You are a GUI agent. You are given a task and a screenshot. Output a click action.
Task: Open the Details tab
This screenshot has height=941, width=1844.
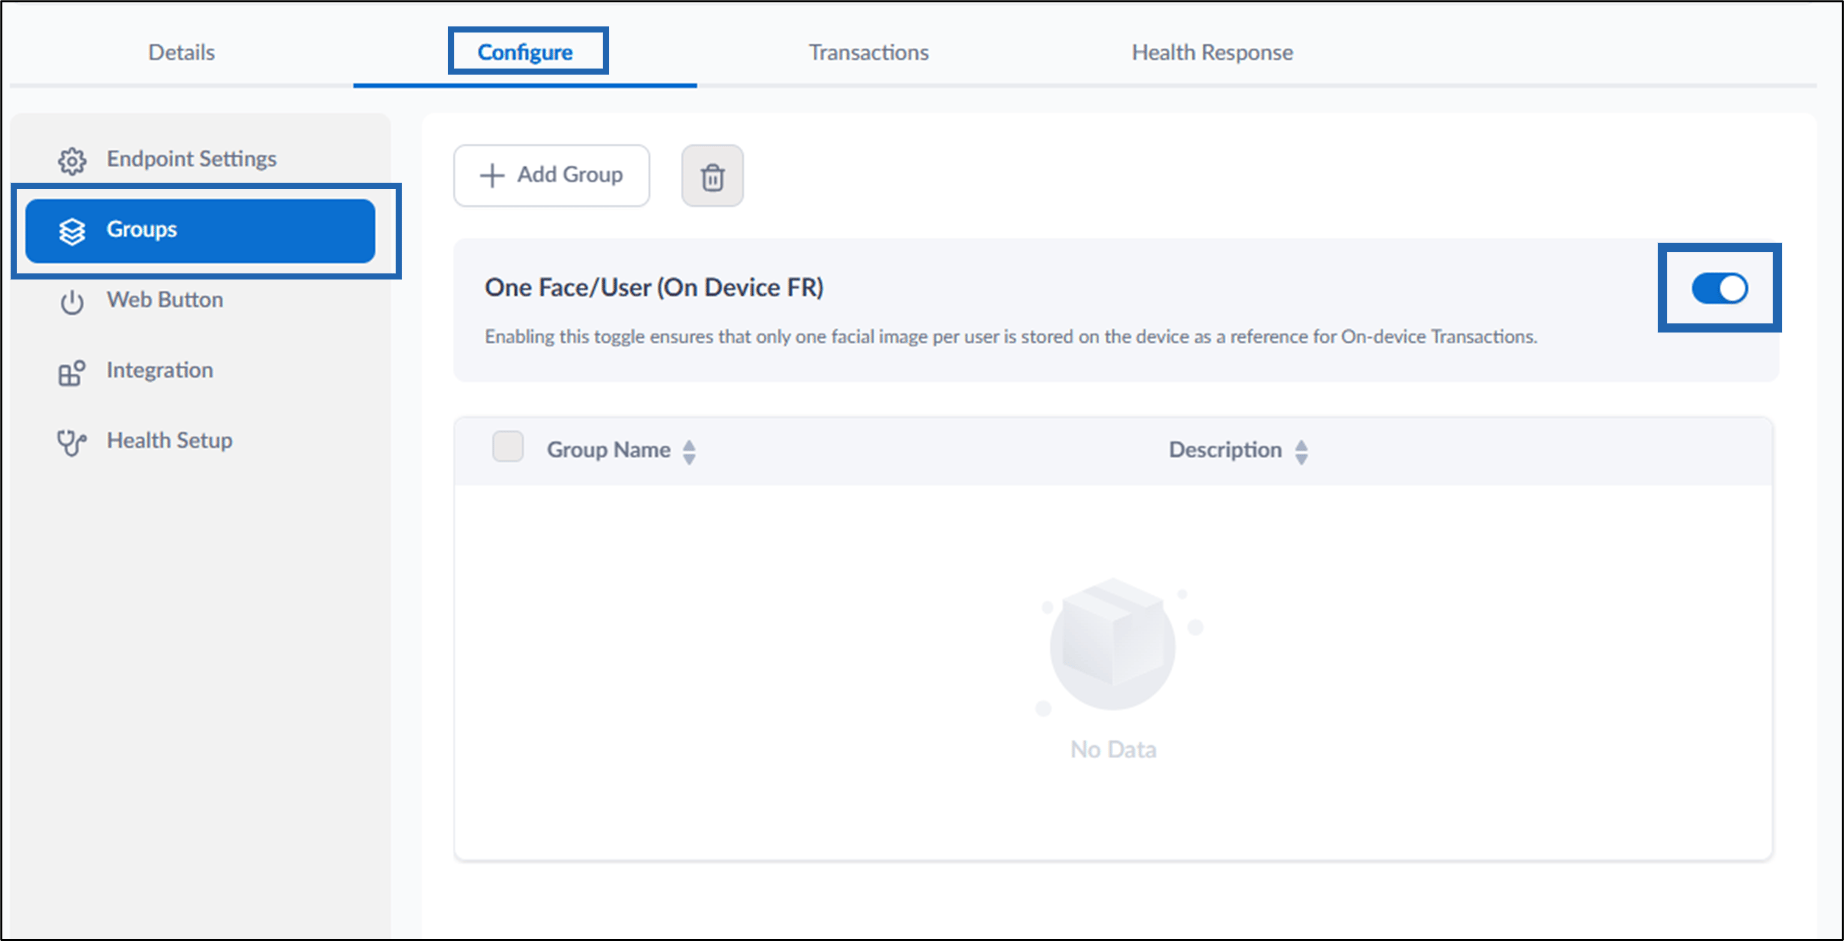click(181, 52)
